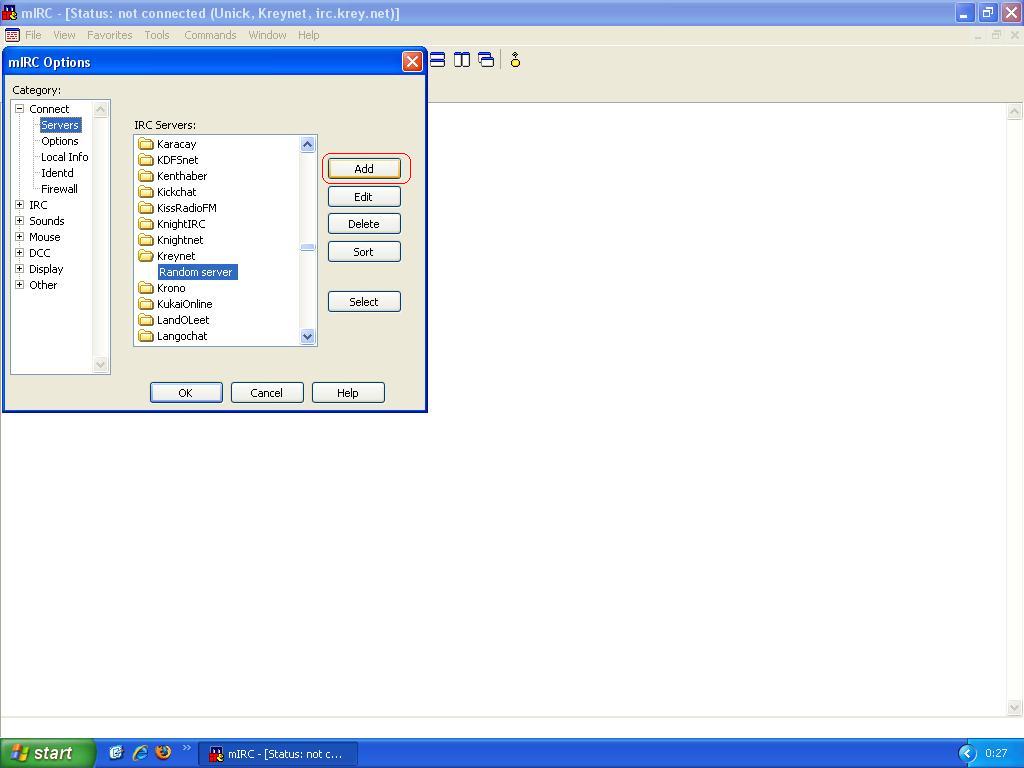This screenshot has width=1024, height=768.
Task: Expand the DCC category
Action: click(20, 253)
